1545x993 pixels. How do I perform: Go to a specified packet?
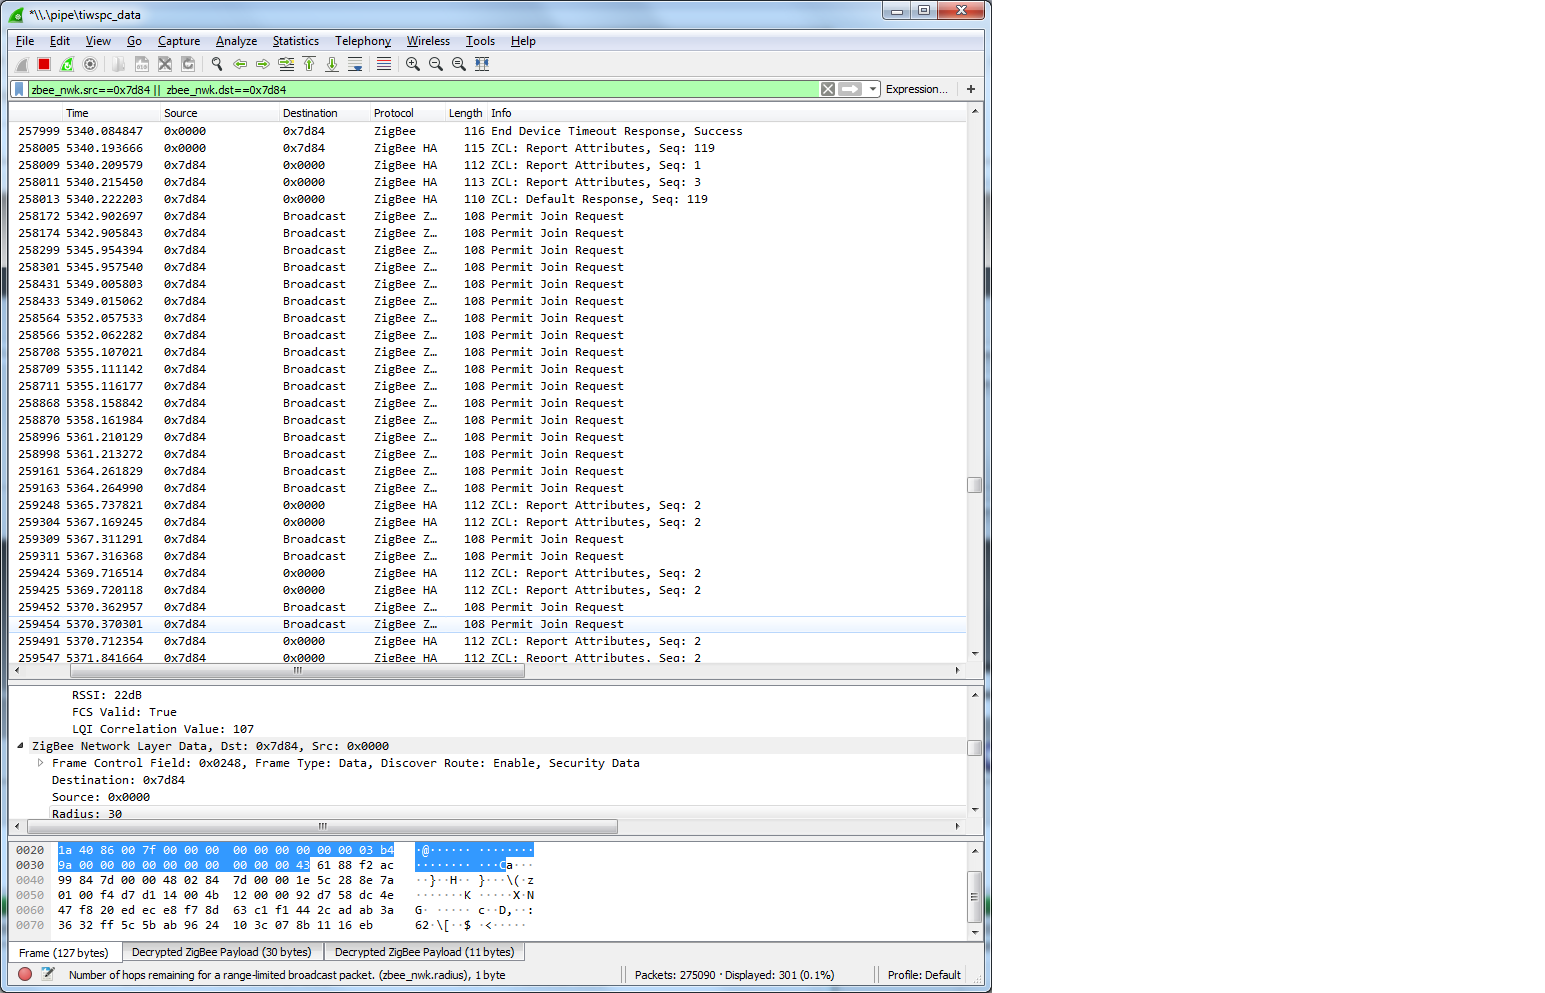[x=286, y=64]
